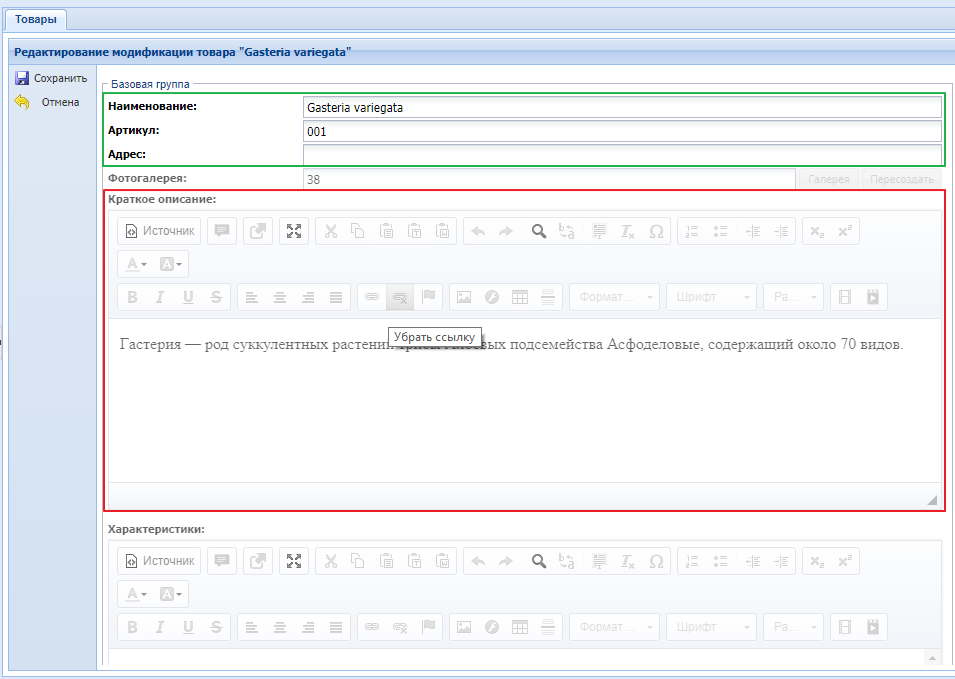Insert table in the Краткое описание editor

(519, 297)
